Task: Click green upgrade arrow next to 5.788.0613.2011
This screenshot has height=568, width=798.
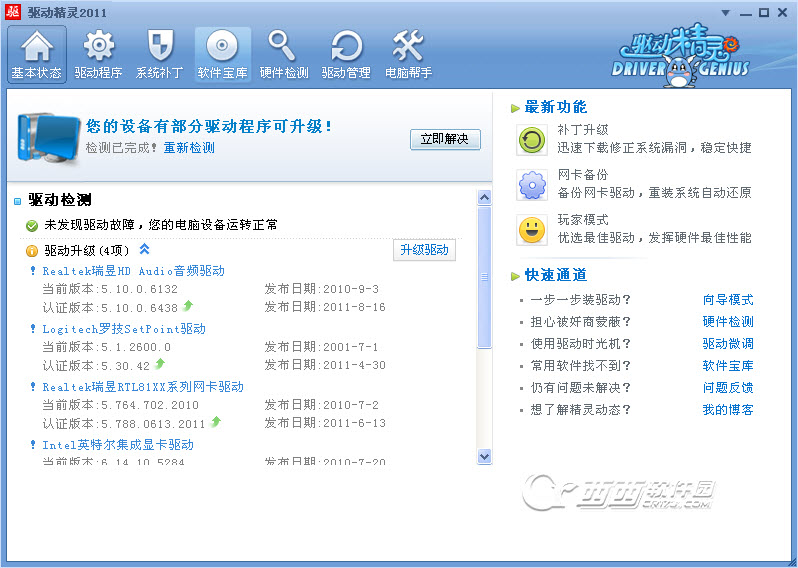Action: click(216, 422)
